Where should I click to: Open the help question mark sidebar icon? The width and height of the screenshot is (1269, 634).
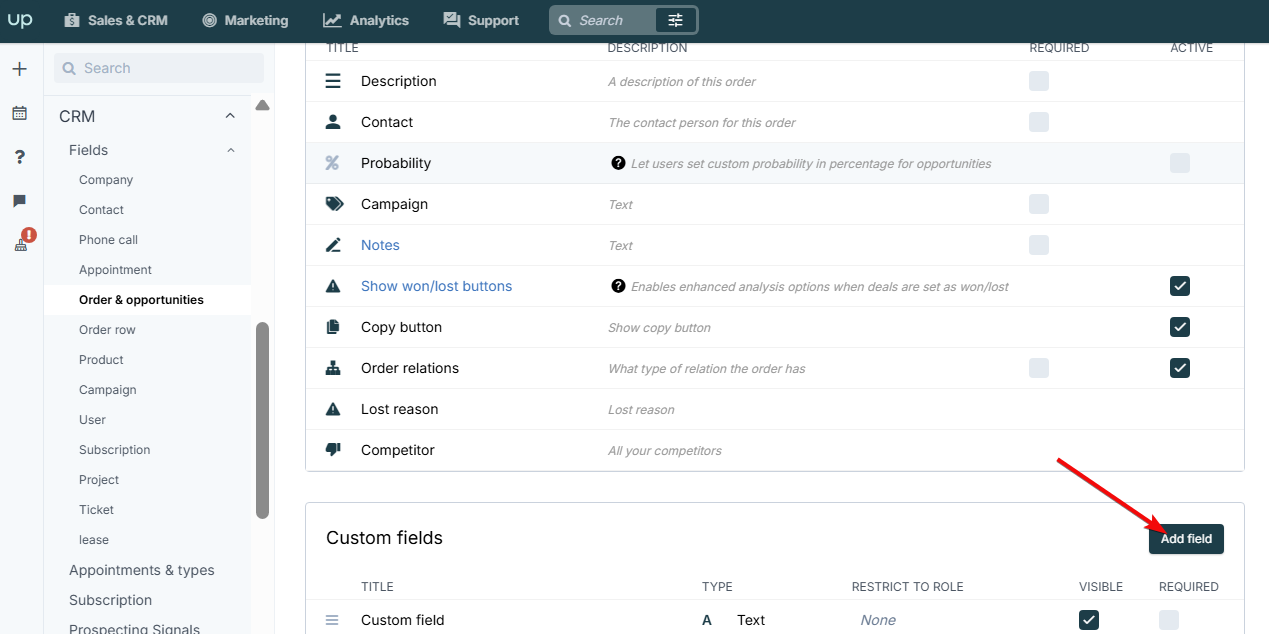point(20,157)
